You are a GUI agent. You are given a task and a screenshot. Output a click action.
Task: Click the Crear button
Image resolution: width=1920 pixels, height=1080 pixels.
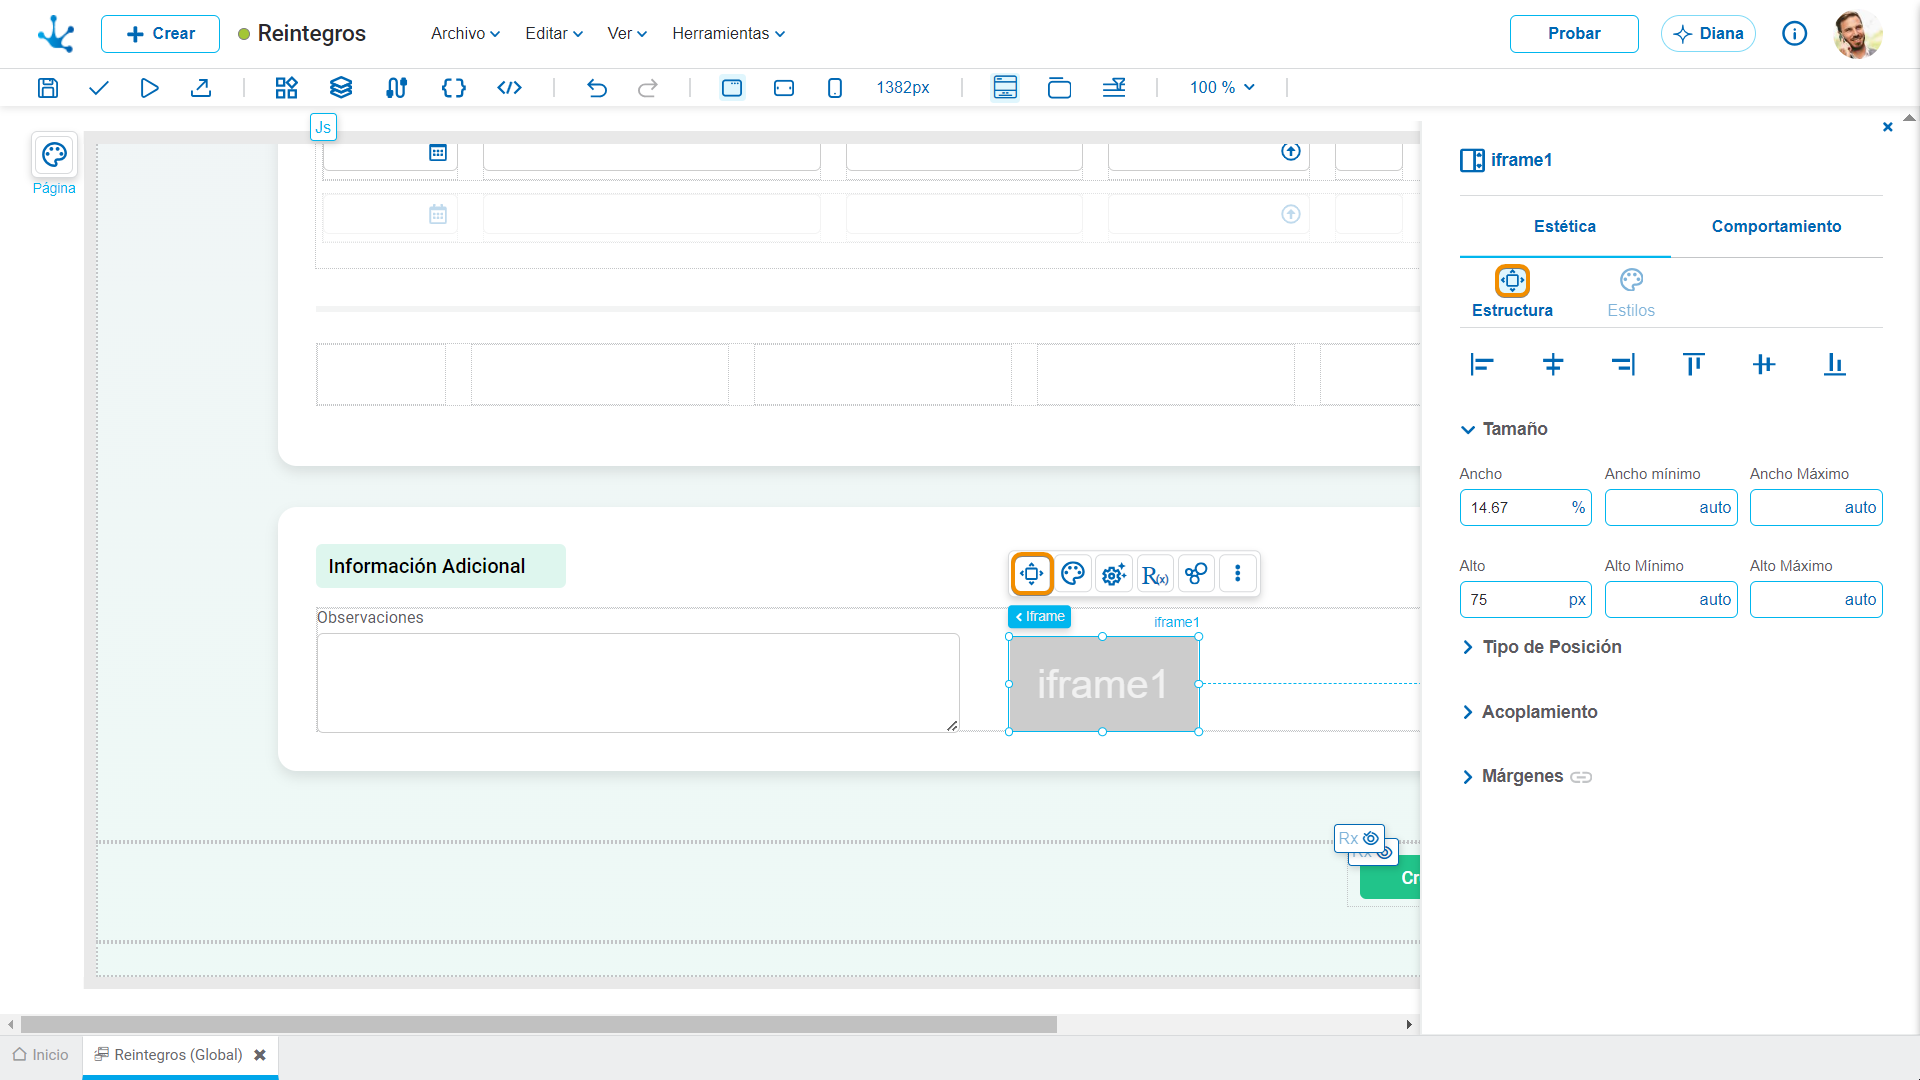tap(160, 34)
